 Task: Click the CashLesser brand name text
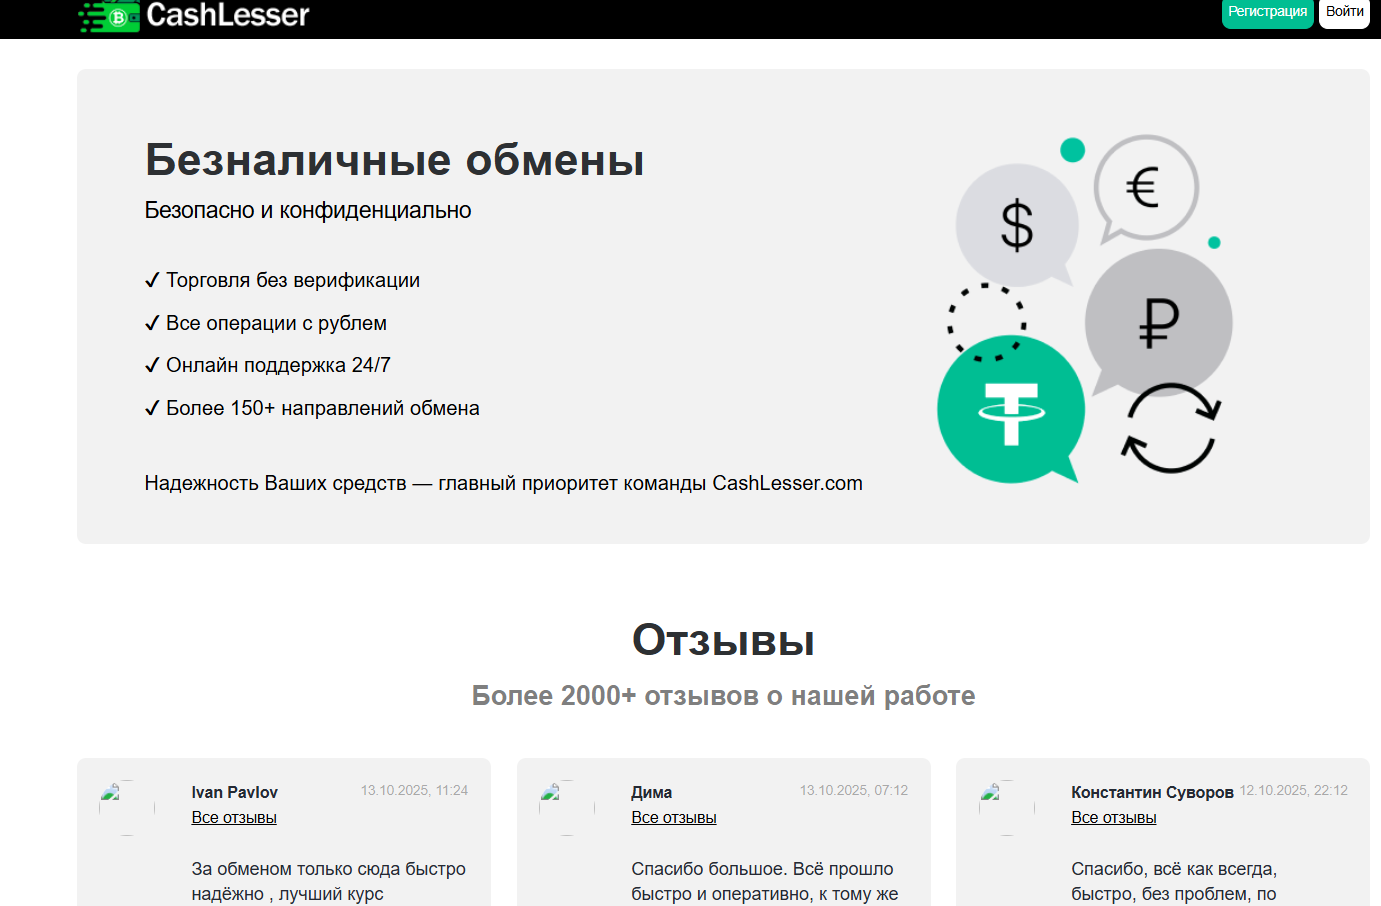click(x=228, y=15)
